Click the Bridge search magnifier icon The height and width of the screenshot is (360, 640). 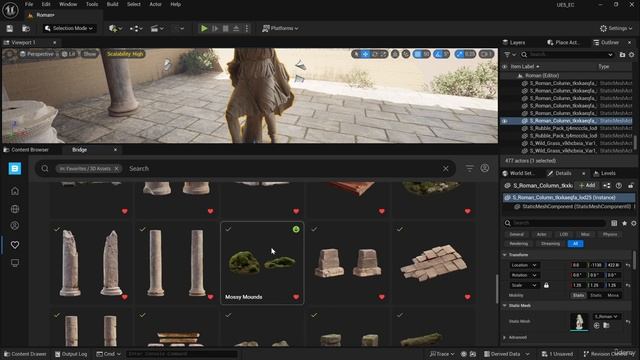[x=45, y=169]
